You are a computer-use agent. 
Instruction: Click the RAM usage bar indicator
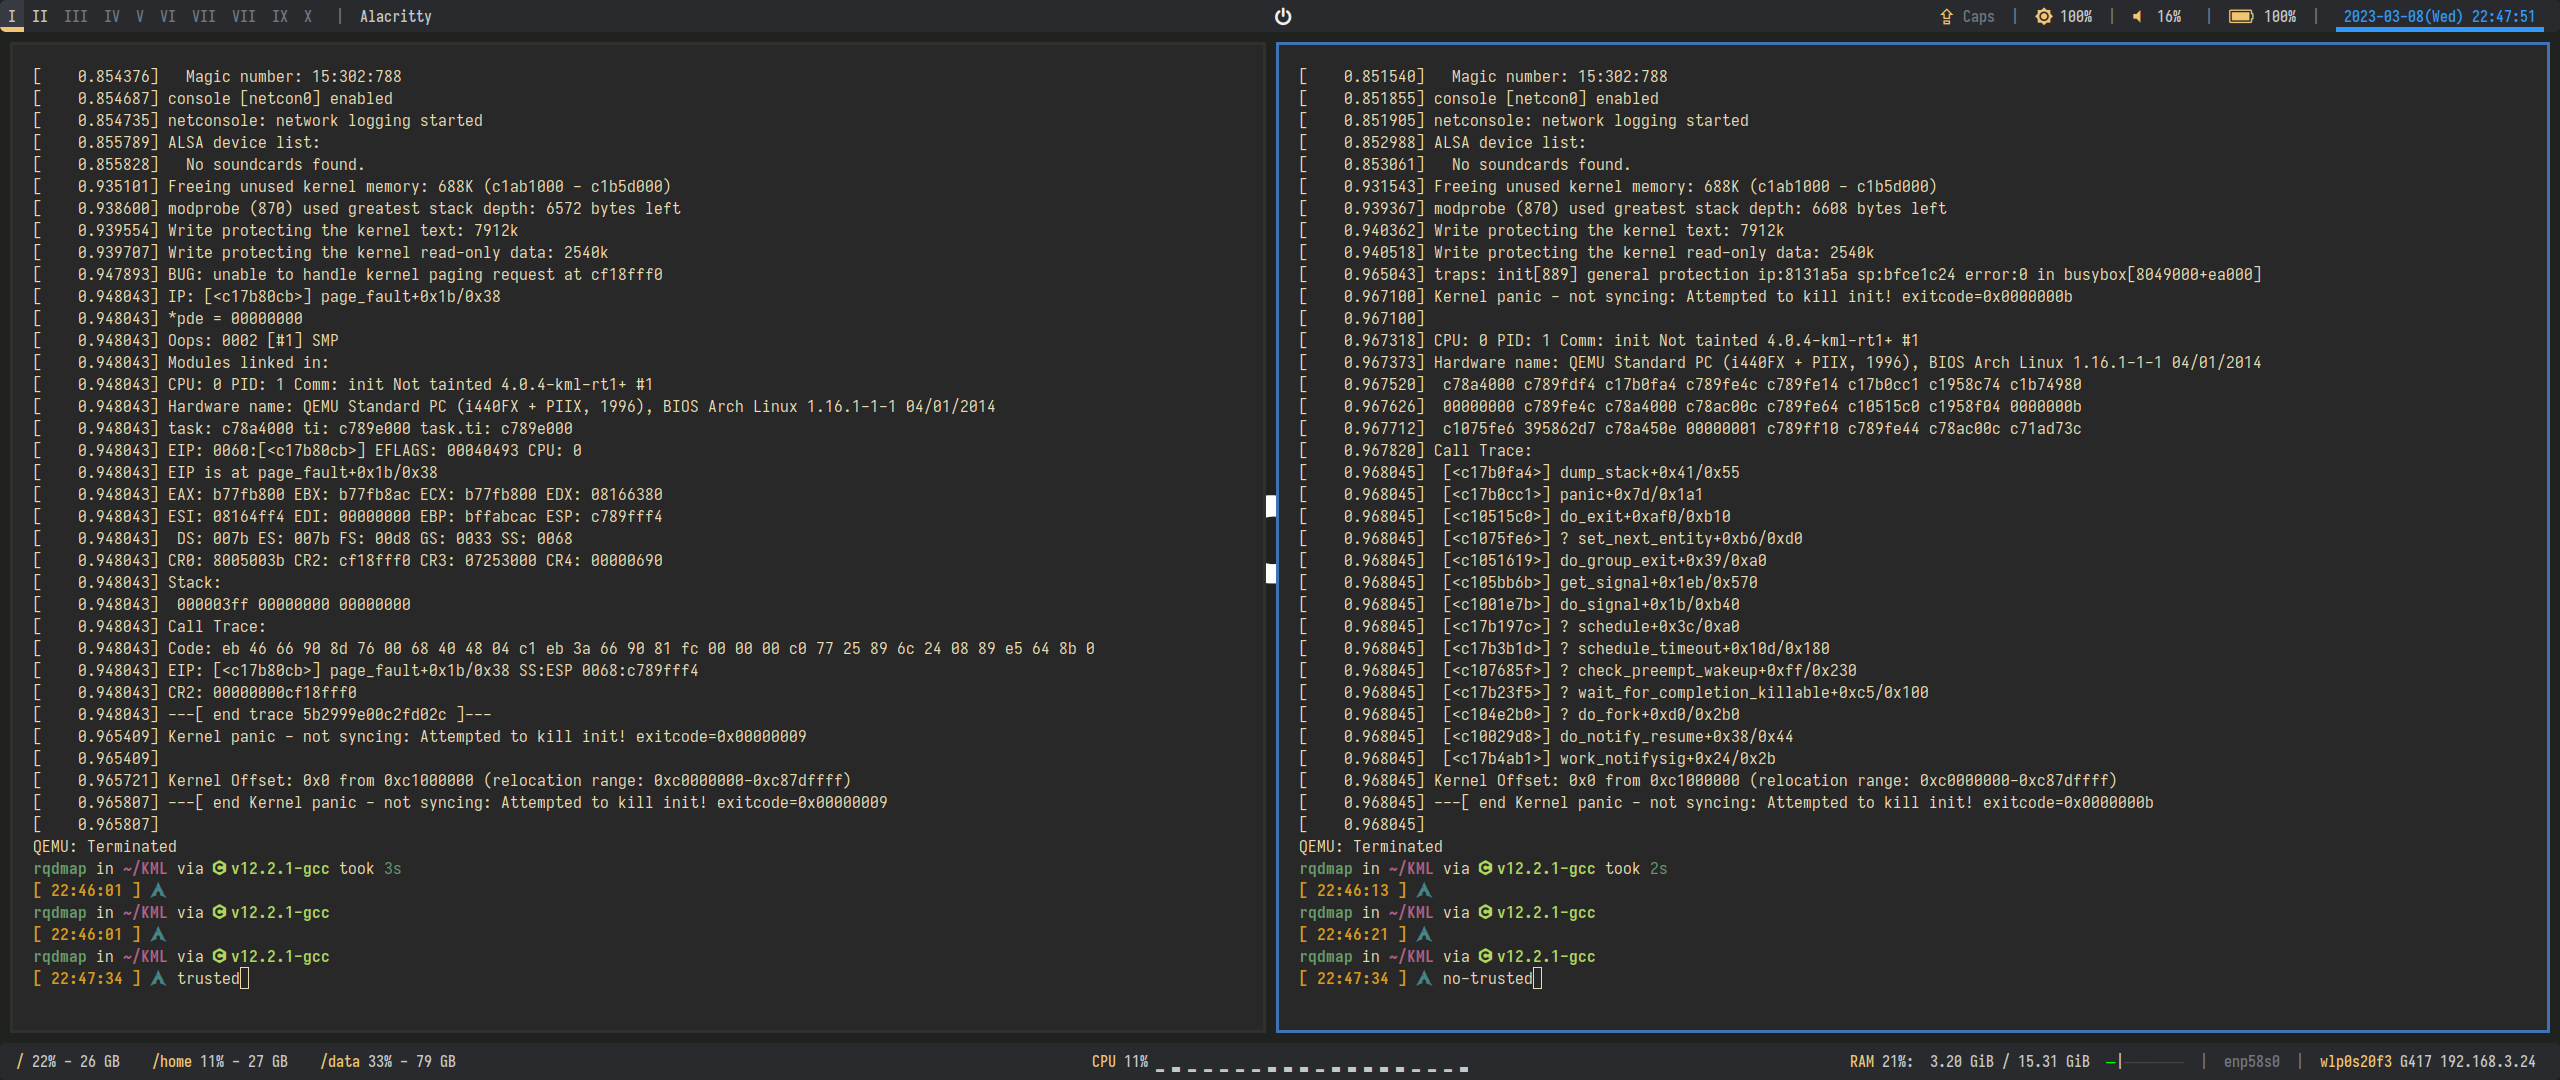pyautogui.click(x=2144, y=1061)
